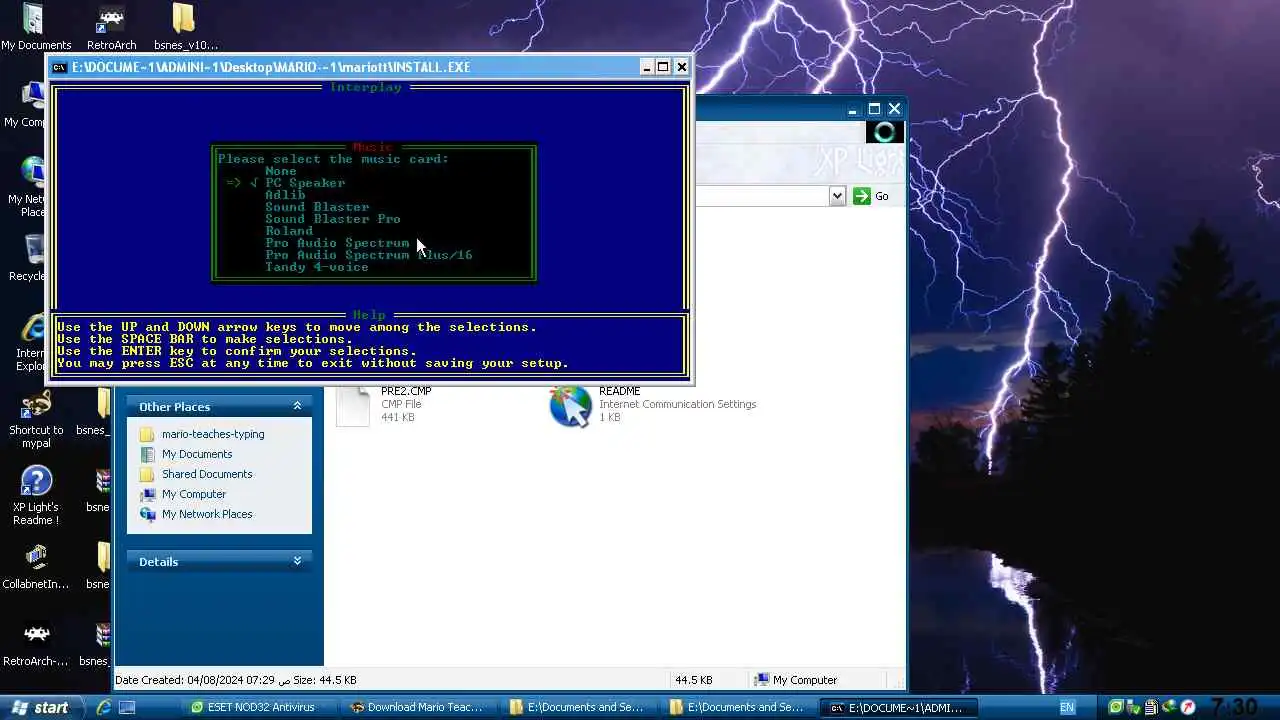Open the XP Light's Readme help icon
The image size is (1280, 720).
[x=36, y=496]
